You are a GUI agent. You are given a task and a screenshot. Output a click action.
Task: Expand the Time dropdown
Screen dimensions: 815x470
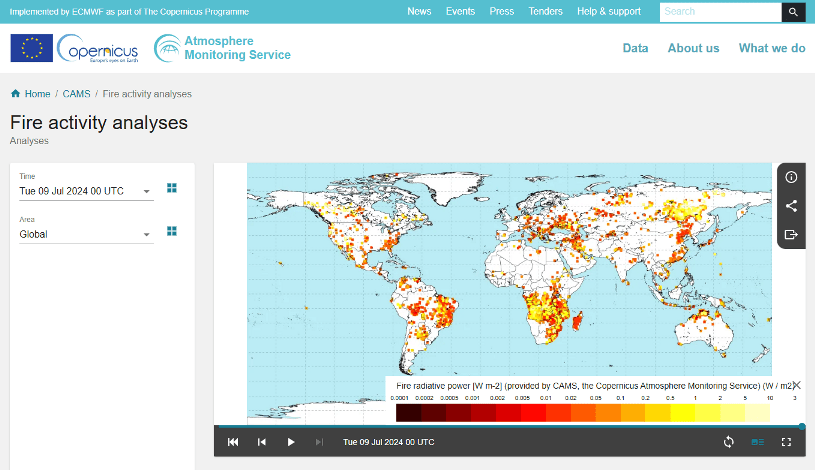click(146, 191)
